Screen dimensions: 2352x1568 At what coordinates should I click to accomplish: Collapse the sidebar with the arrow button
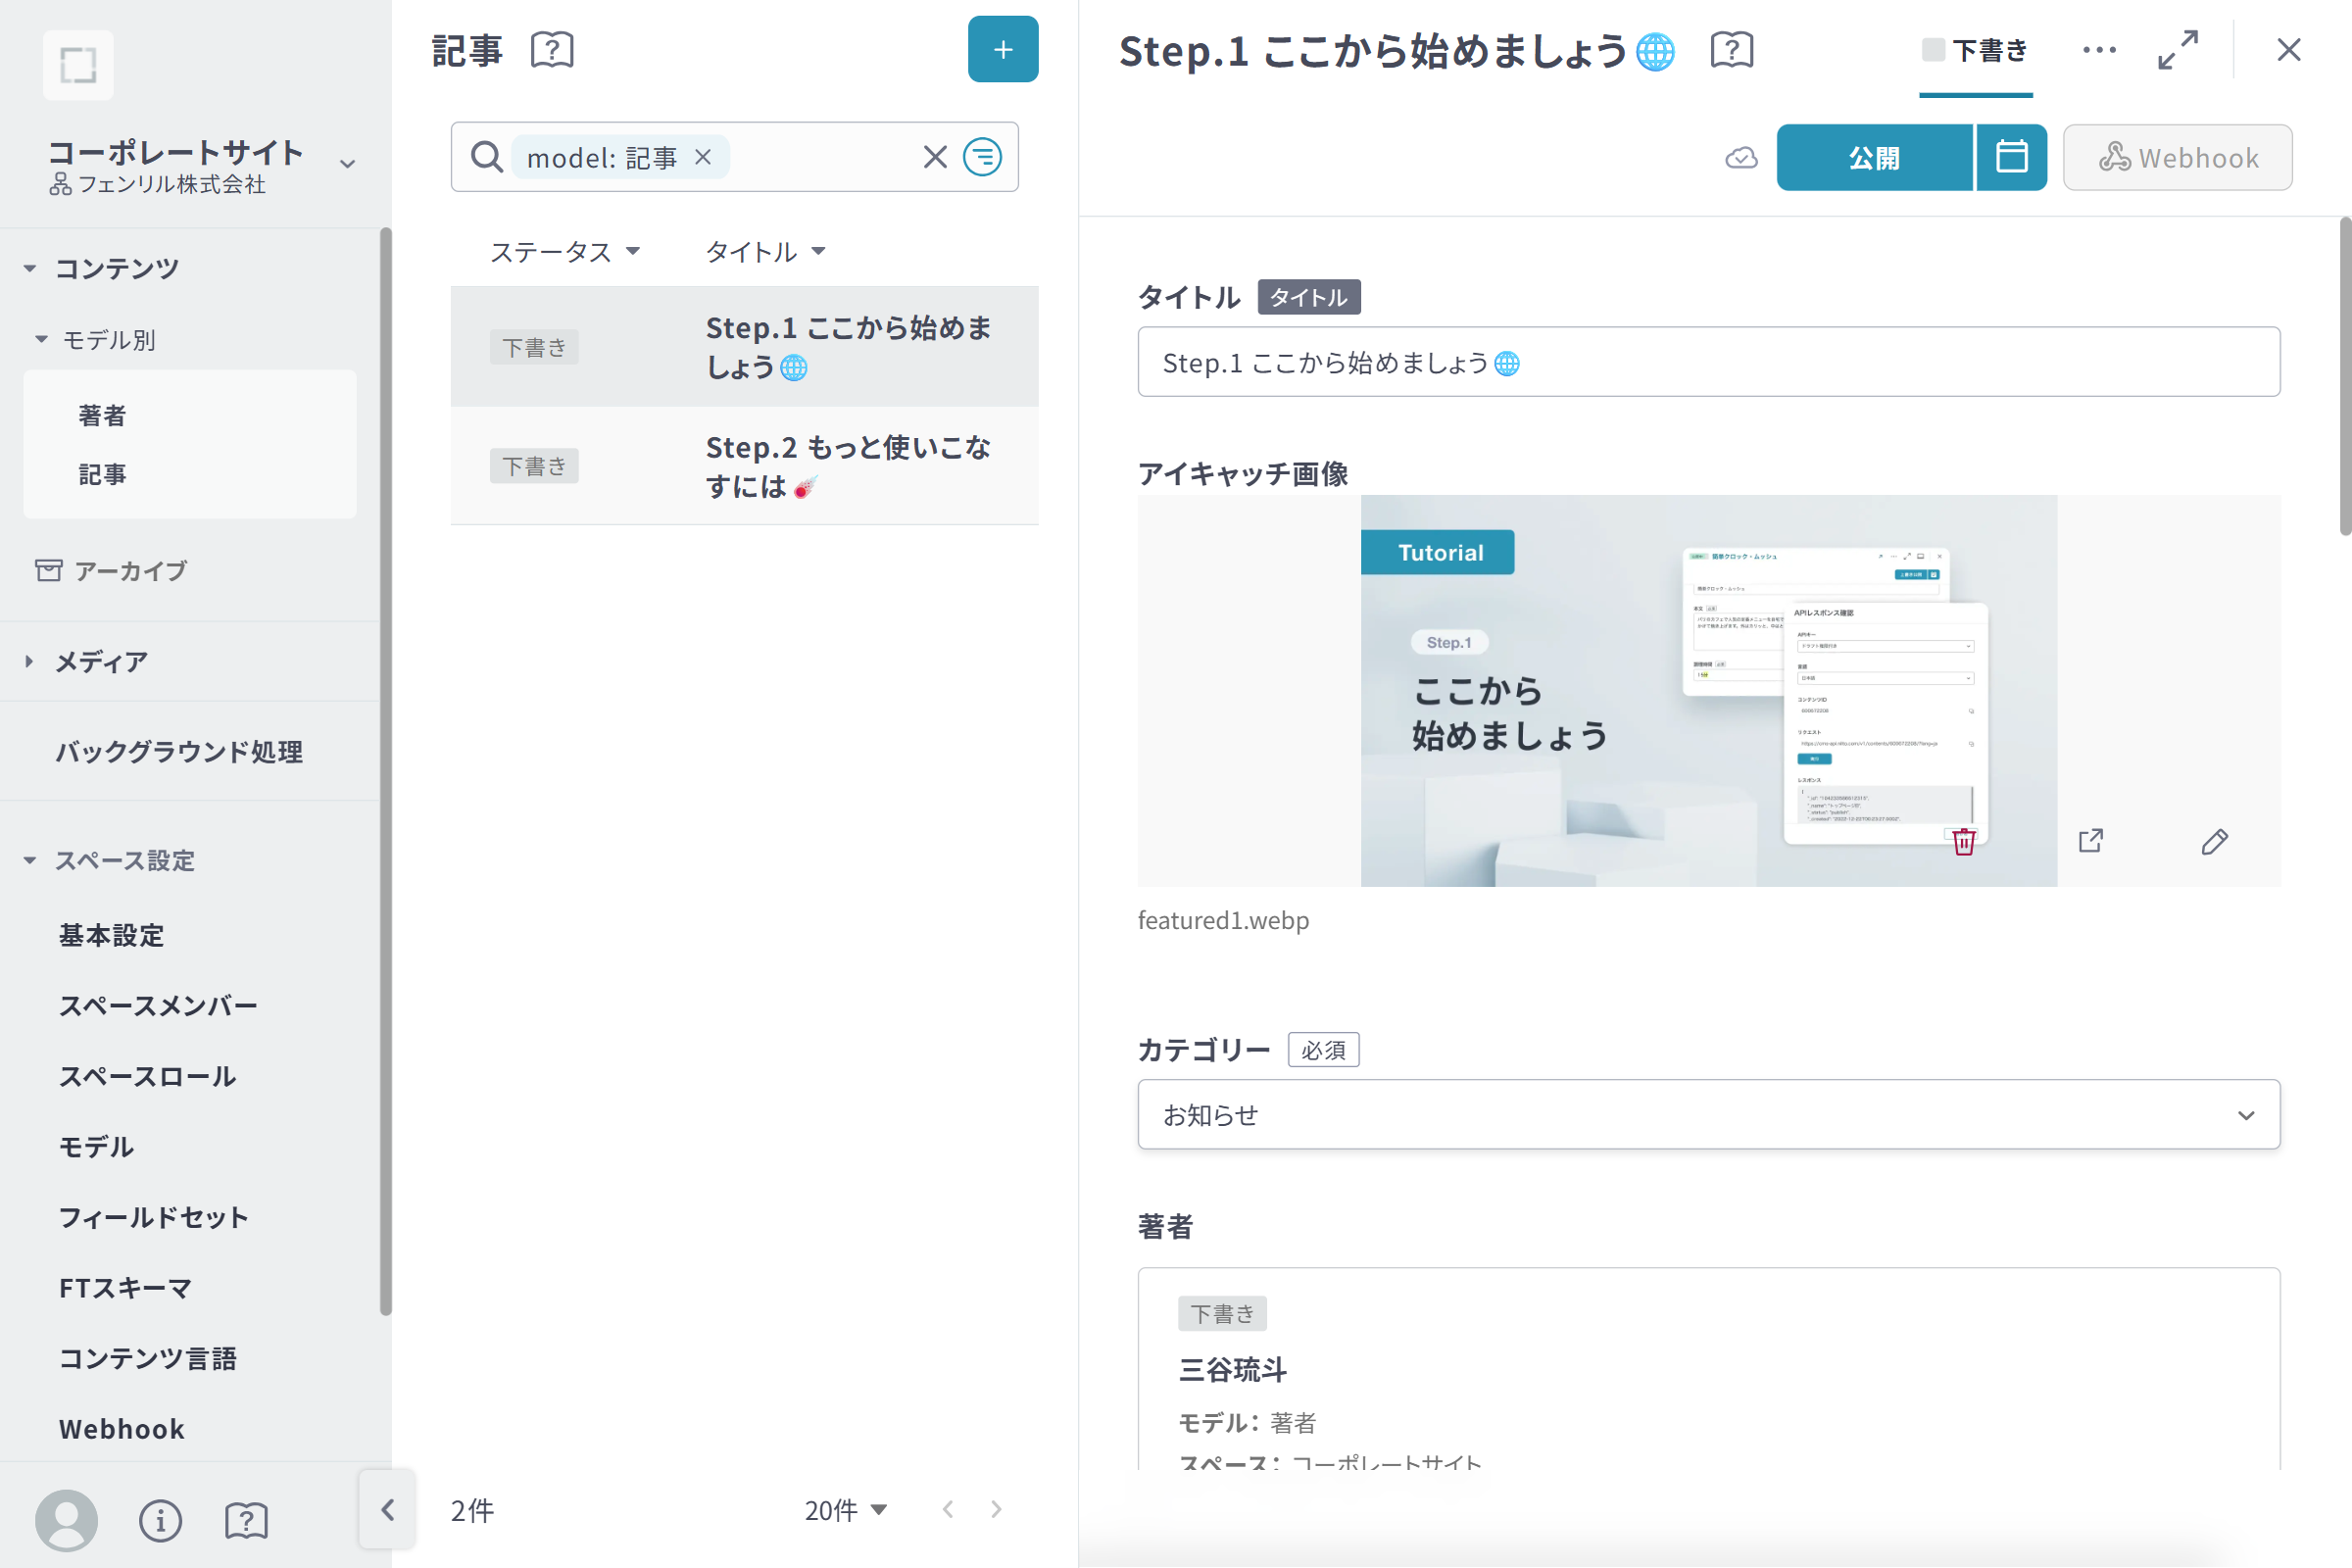388,1509
